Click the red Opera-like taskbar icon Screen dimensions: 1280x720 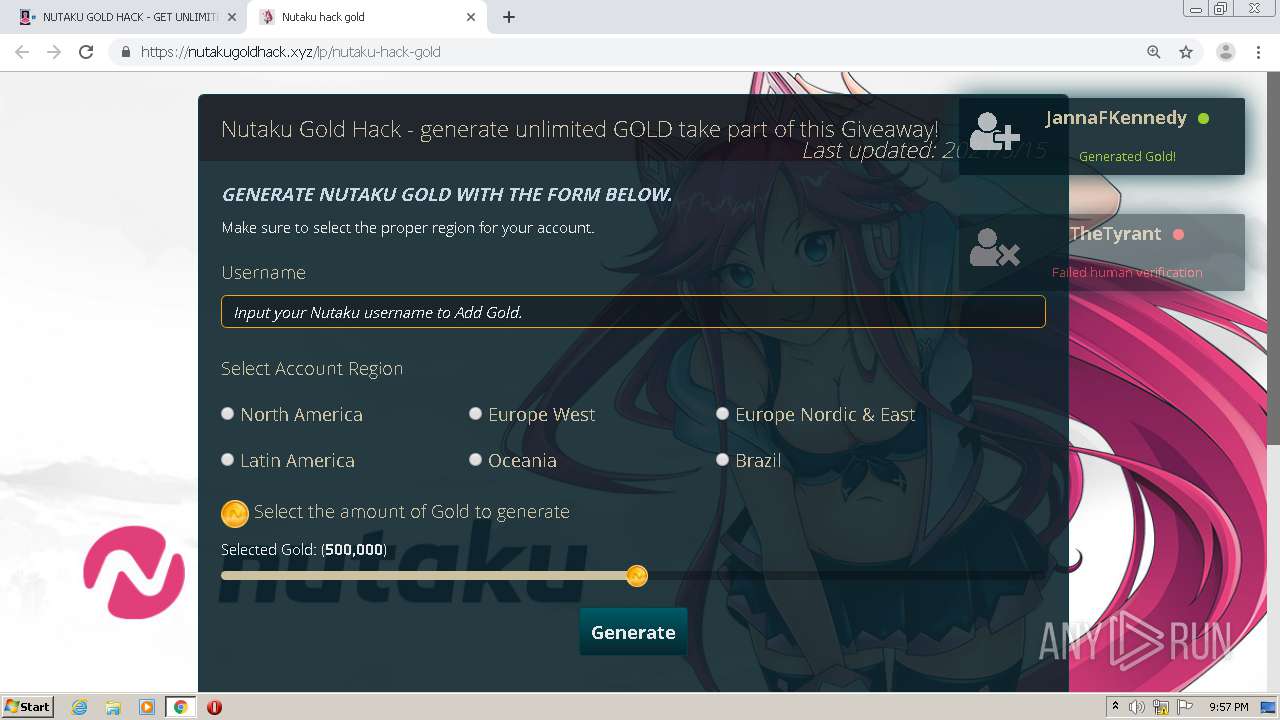(x=214, y=707)
